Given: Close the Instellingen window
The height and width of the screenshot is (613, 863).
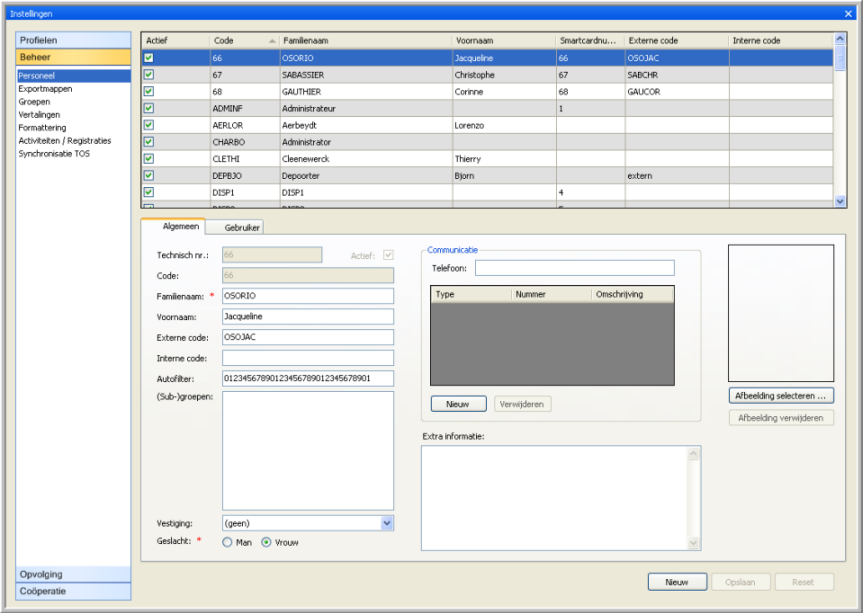Looking at the screenshot, I should [x=848, y=14].
